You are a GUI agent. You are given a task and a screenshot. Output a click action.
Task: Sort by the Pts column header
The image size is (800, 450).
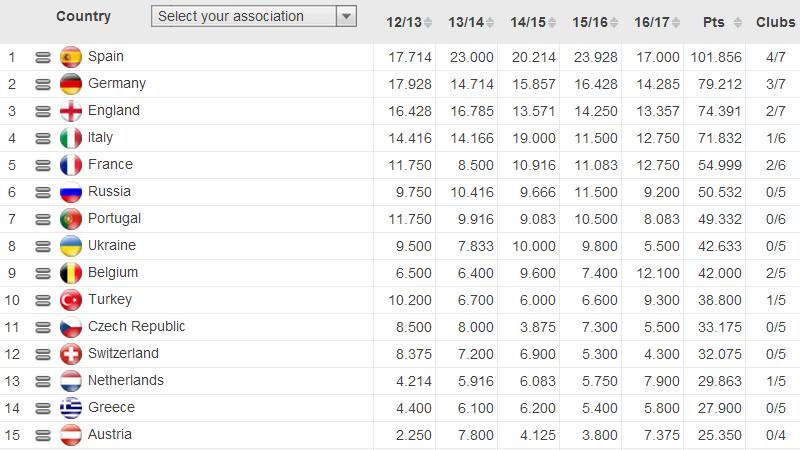pyautogui.click(x=713, y=21)
